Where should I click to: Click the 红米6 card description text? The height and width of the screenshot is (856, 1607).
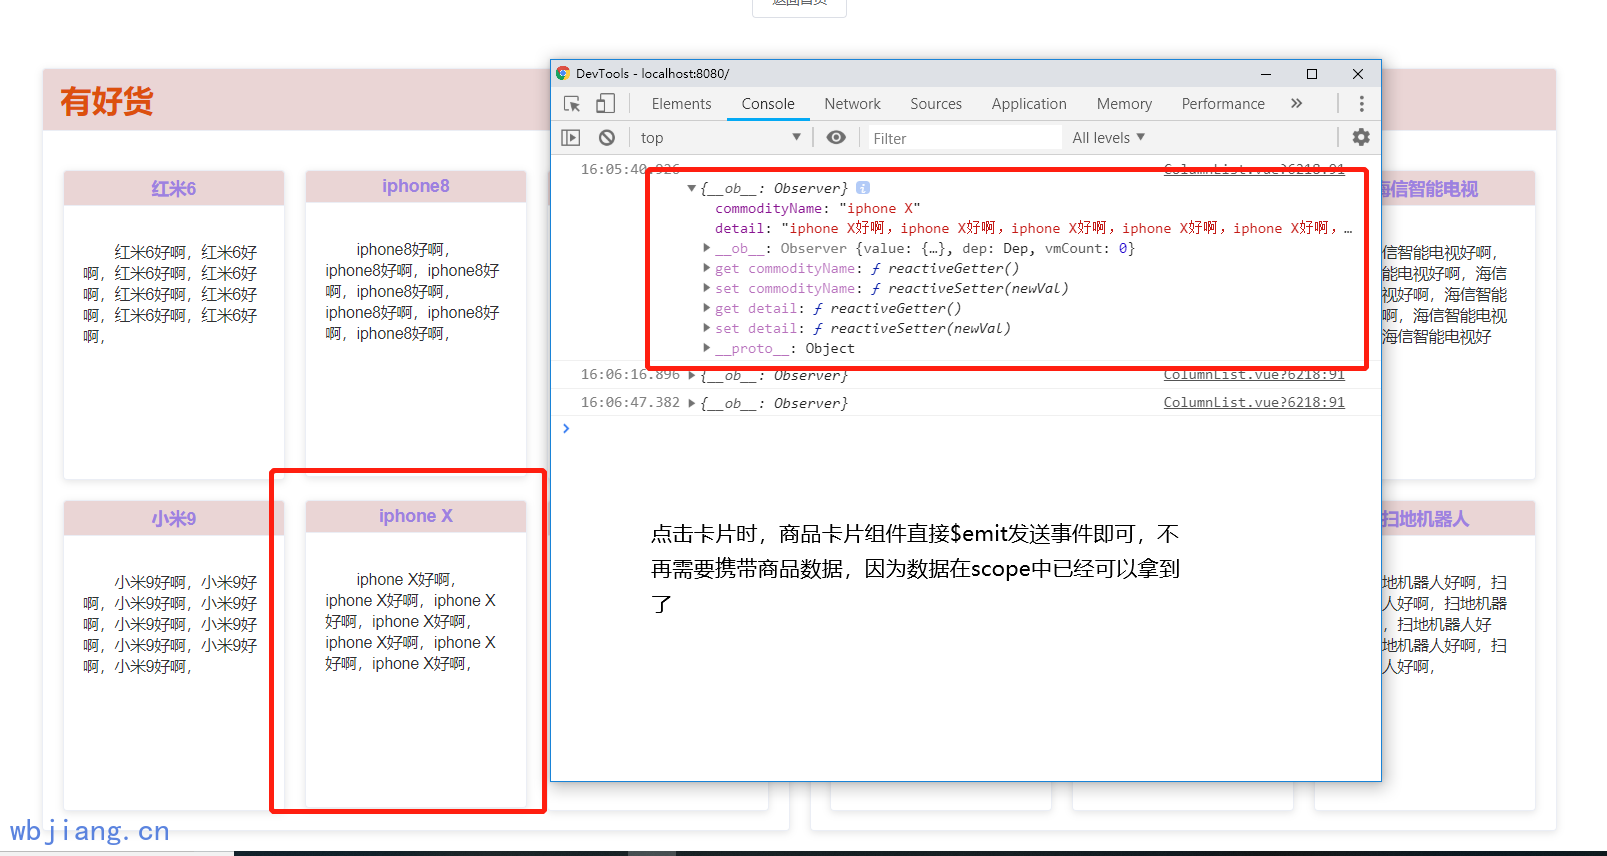(x=170, y=294)
